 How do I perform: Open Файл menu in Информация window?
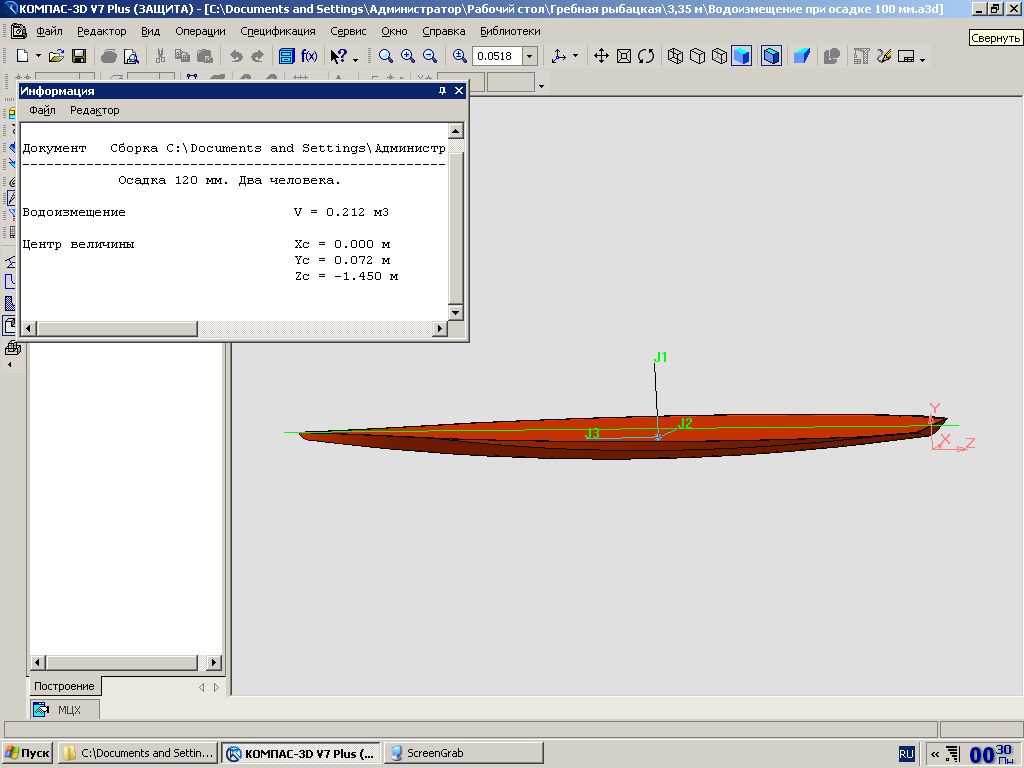[42, 110]
